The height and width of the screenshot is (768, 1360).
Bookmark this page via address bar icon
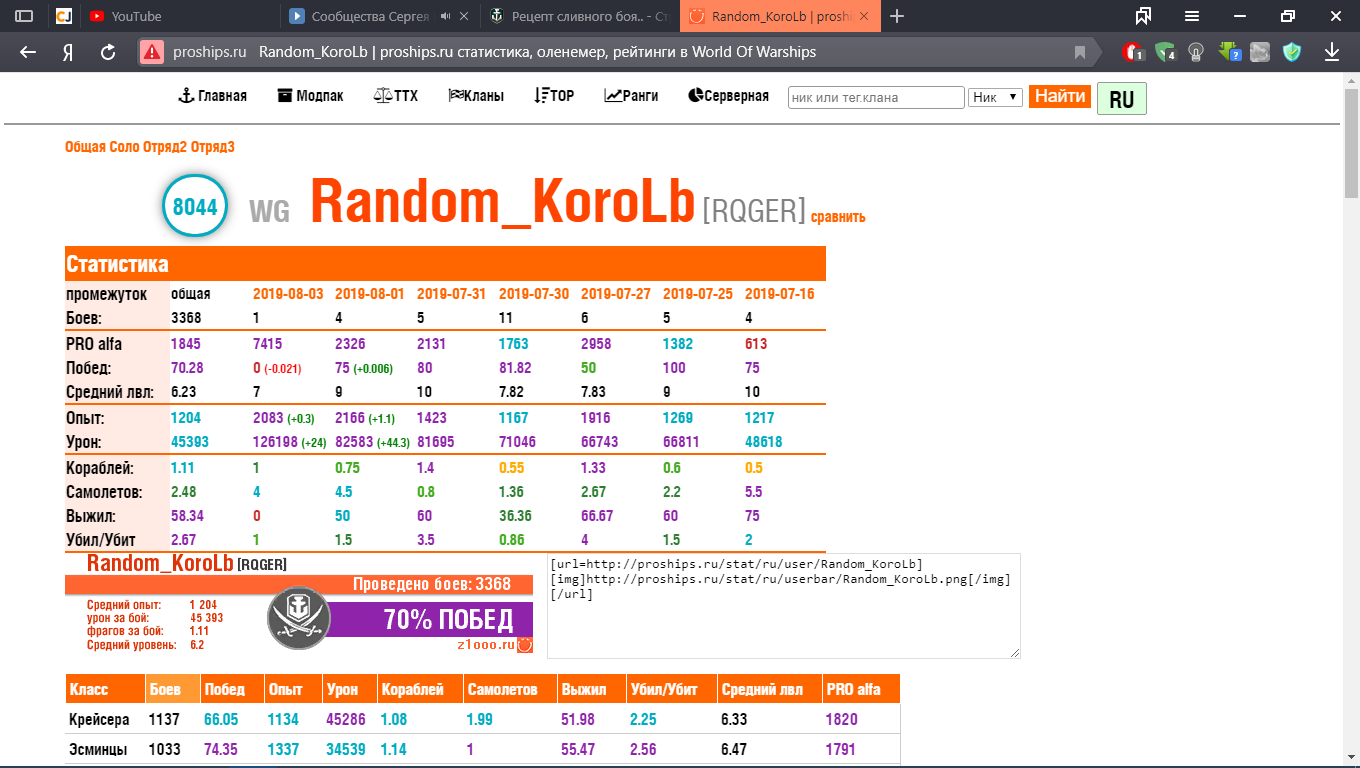point(1079,52)
